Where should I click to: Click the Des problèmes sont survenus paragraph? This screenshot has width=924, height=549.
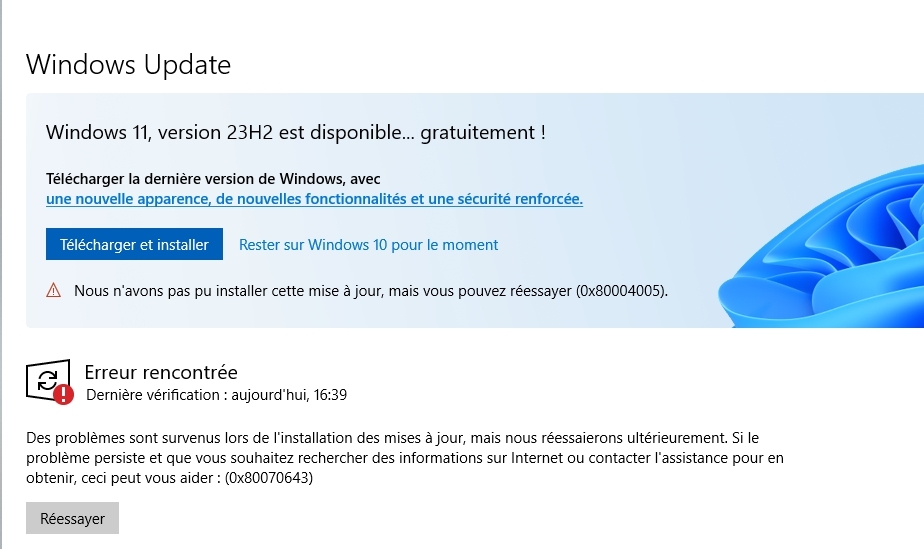[400, 458]
